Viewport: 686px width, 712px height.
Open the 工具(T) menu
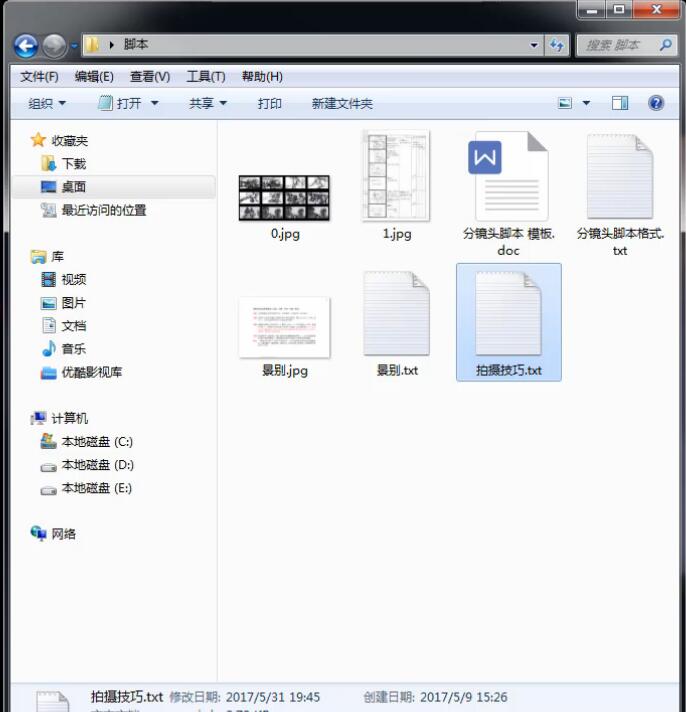[206, 77]
